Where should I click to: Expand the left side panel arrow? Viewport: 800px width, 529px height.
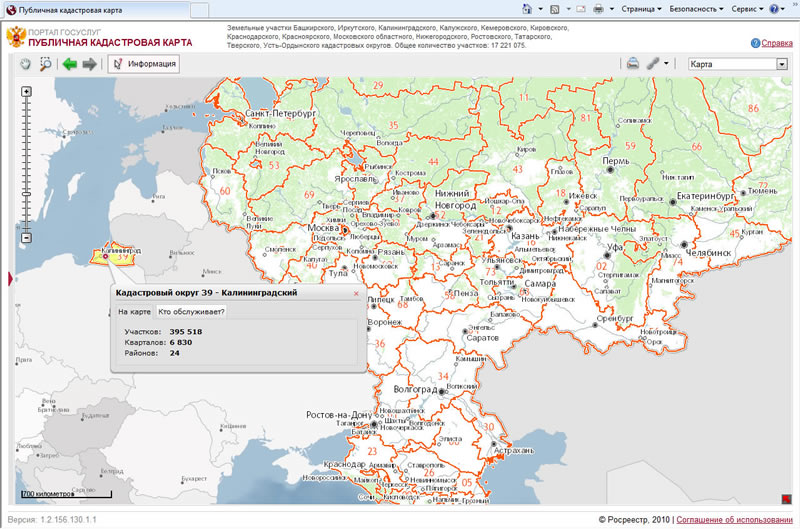pos(10,279)
